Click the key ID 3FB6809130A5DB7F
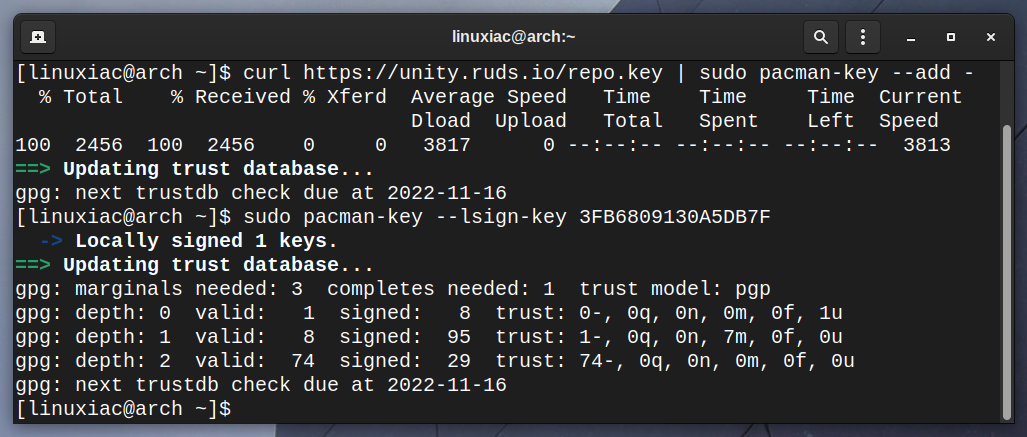 pos(675,217)
